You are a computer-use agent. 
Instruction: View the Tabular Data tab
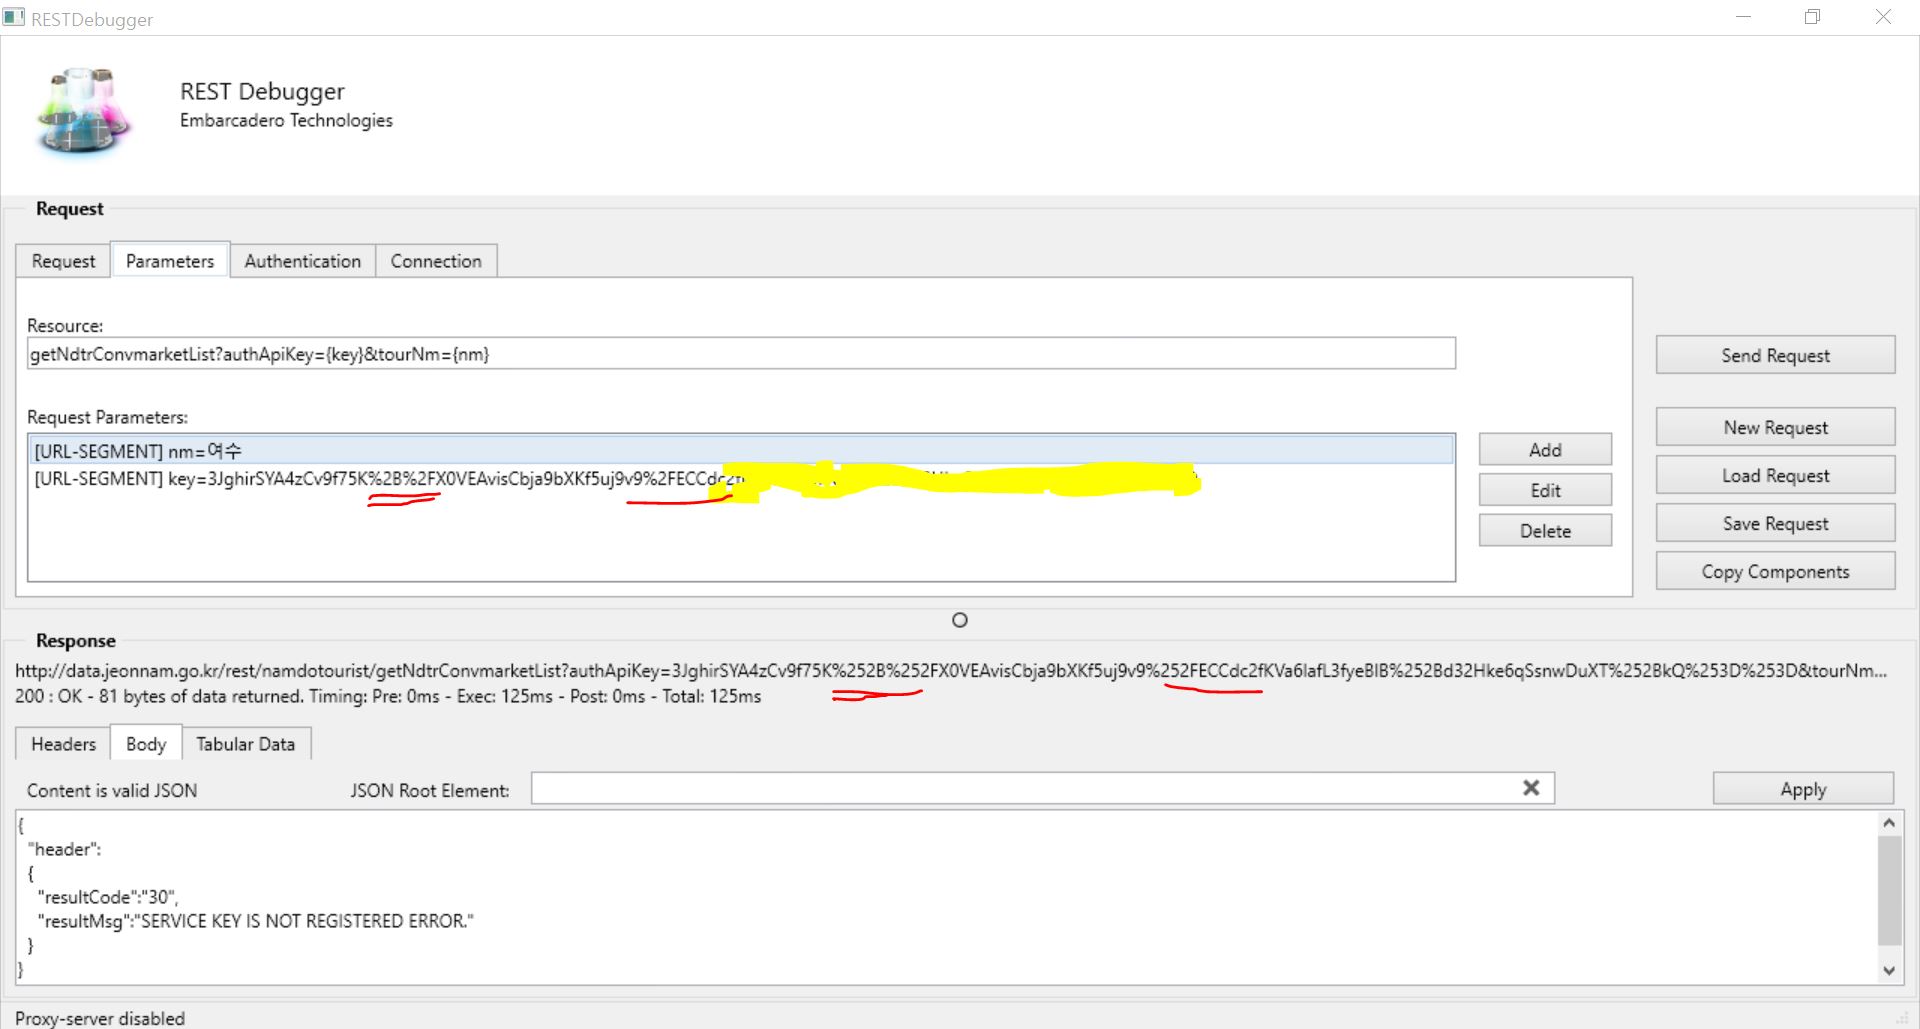coord(245,744)
